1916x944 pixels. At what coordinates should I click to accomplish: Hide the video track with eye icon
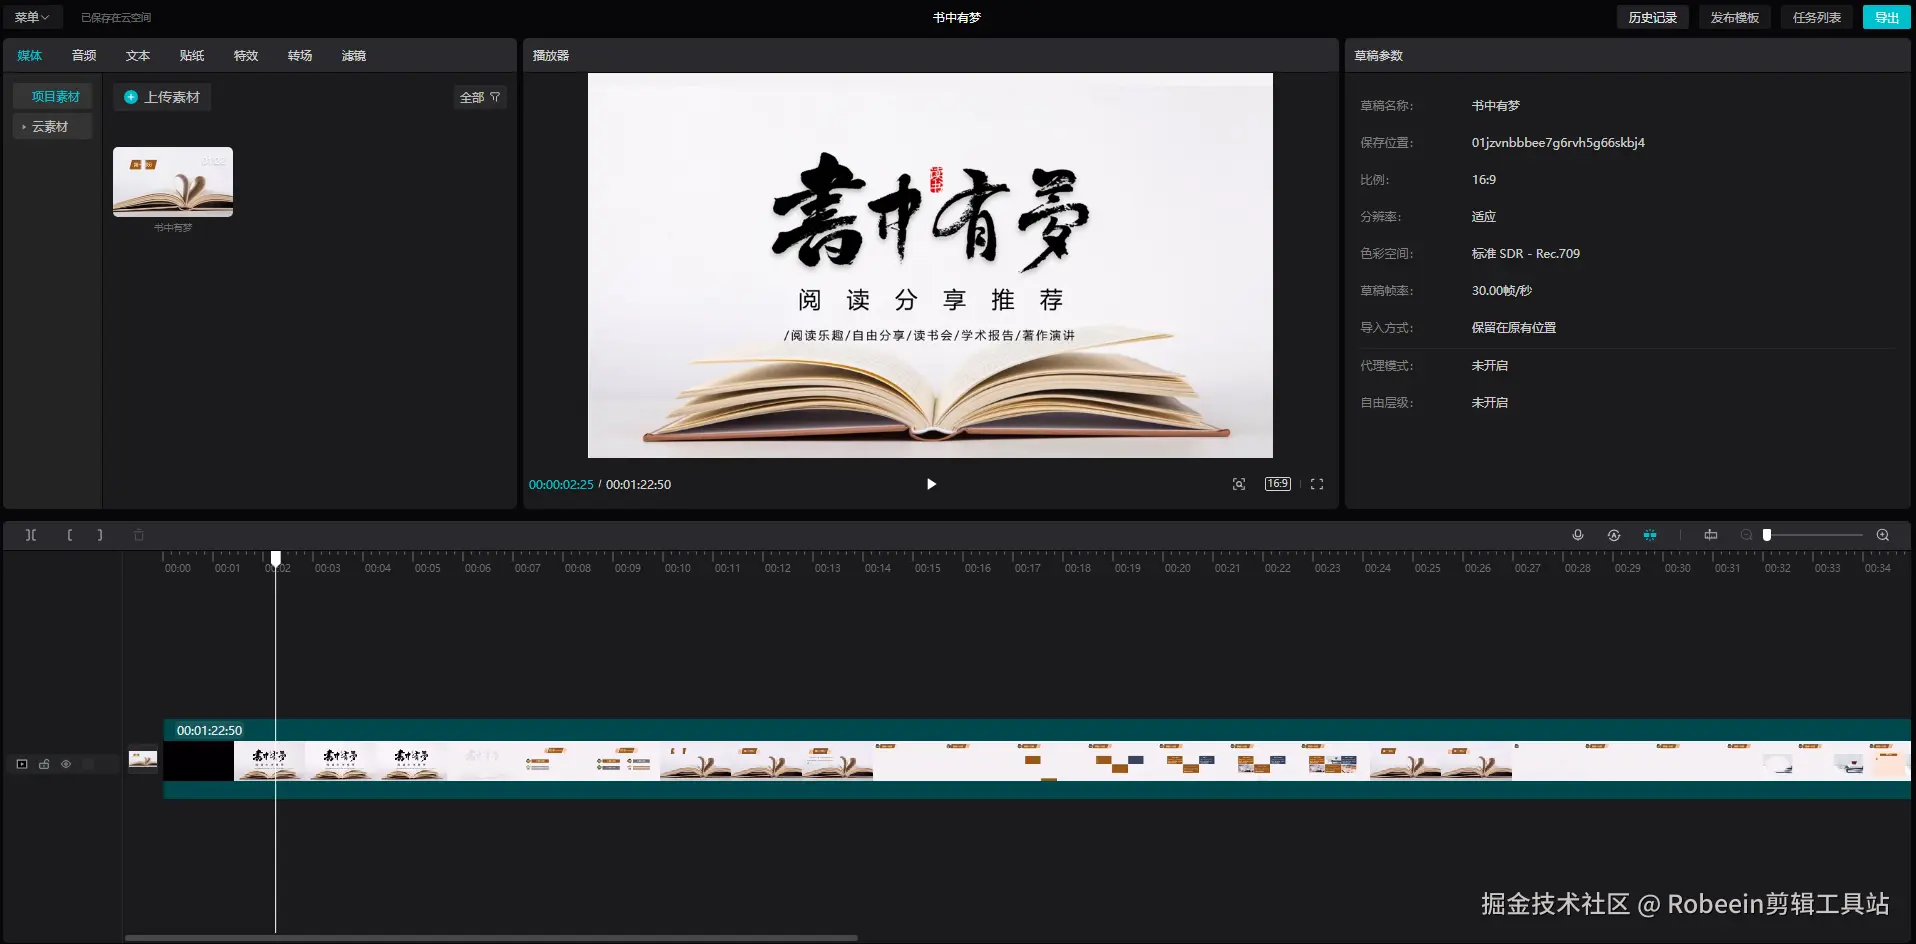[x=66, y=764]
